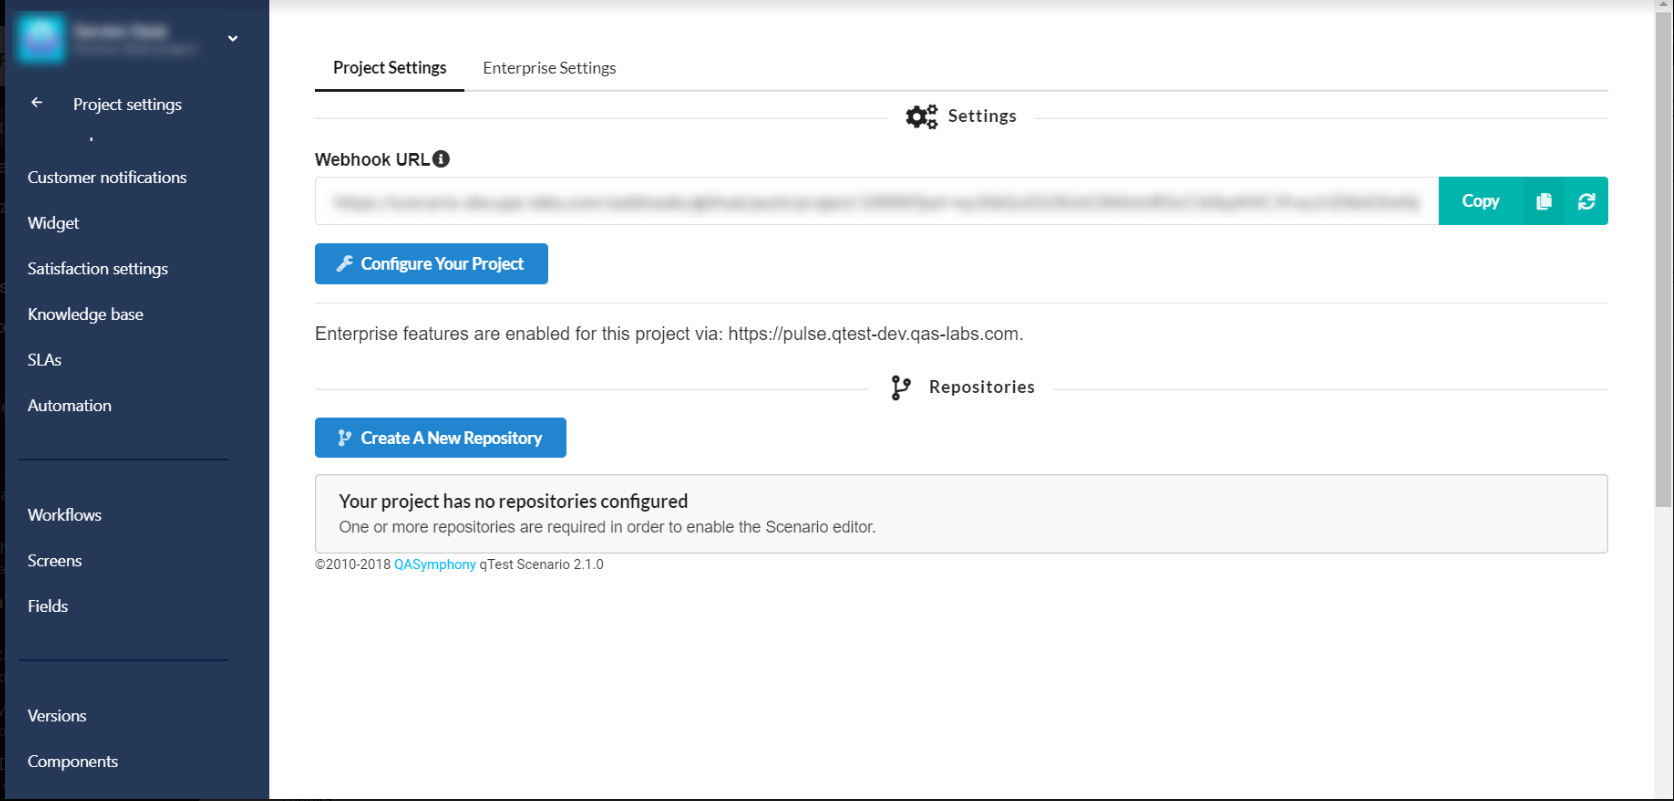Click the clipboard copy icon
Viewport: 1674px width, 801px height.
coord(1544,202)
